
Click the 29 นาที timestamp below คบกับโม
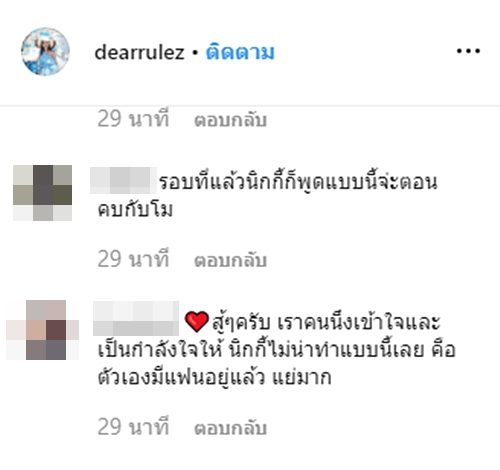[x=133, y=259]
